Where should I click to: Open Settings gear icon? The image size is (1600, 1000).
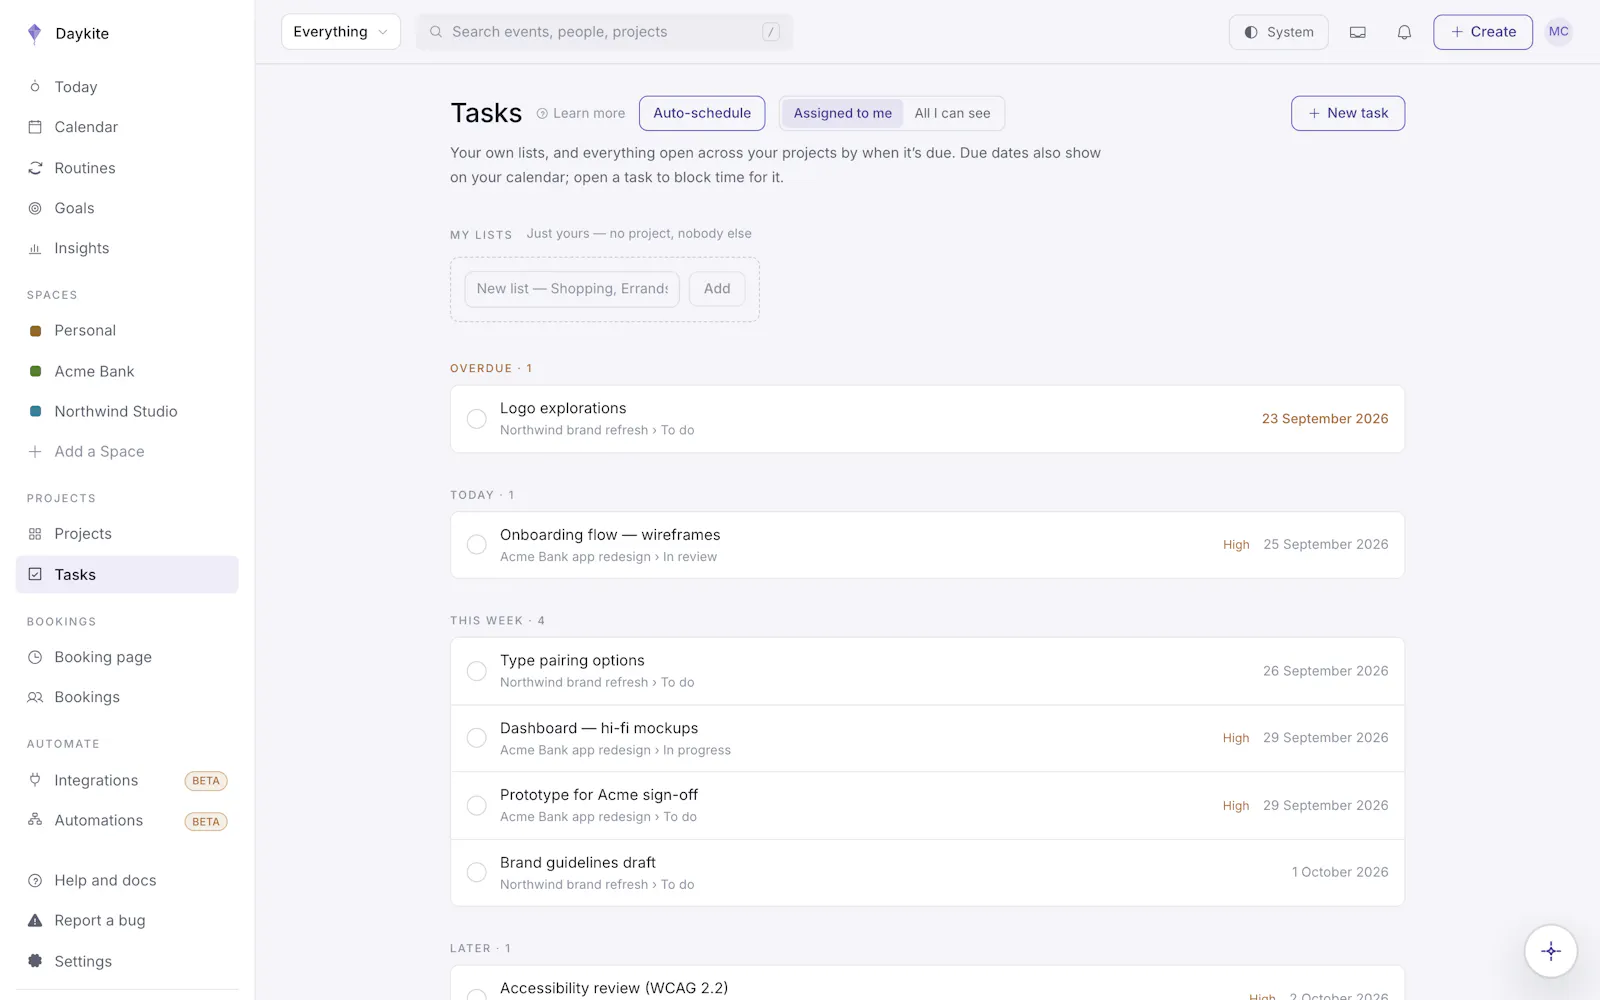point(35,961)
